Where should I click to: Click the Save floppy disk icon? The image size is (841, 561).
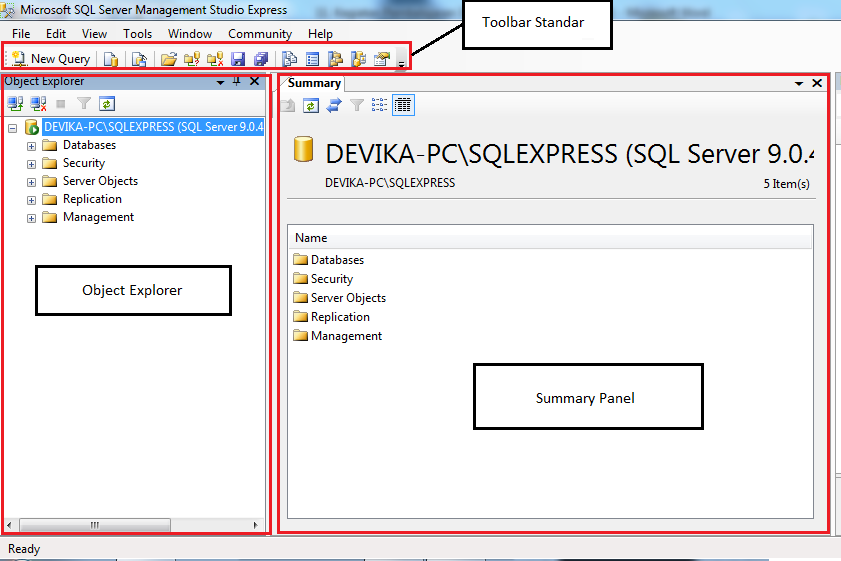[x=238, y=59]
